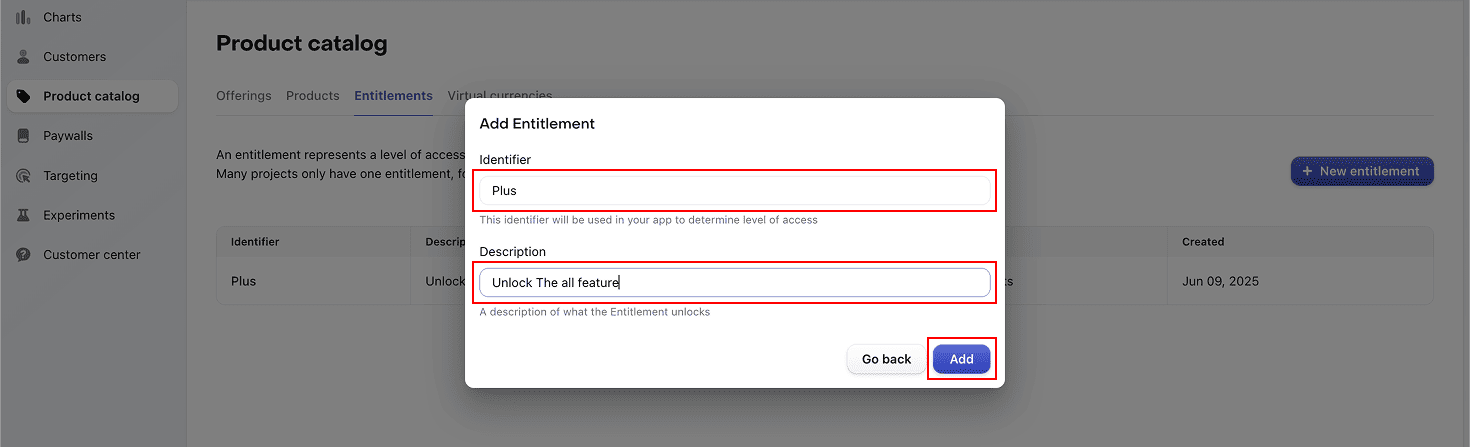Image resolution: width=1470 pixels, height=447 pixels.
Task: Select the Entitlements tab
Action: (393, 96)
